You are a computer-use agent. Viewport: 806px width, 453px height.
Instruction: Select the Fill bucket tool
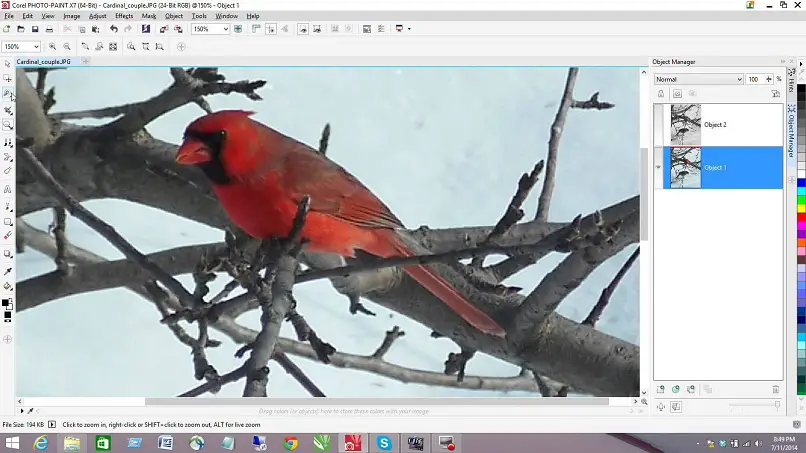(8, 286)
